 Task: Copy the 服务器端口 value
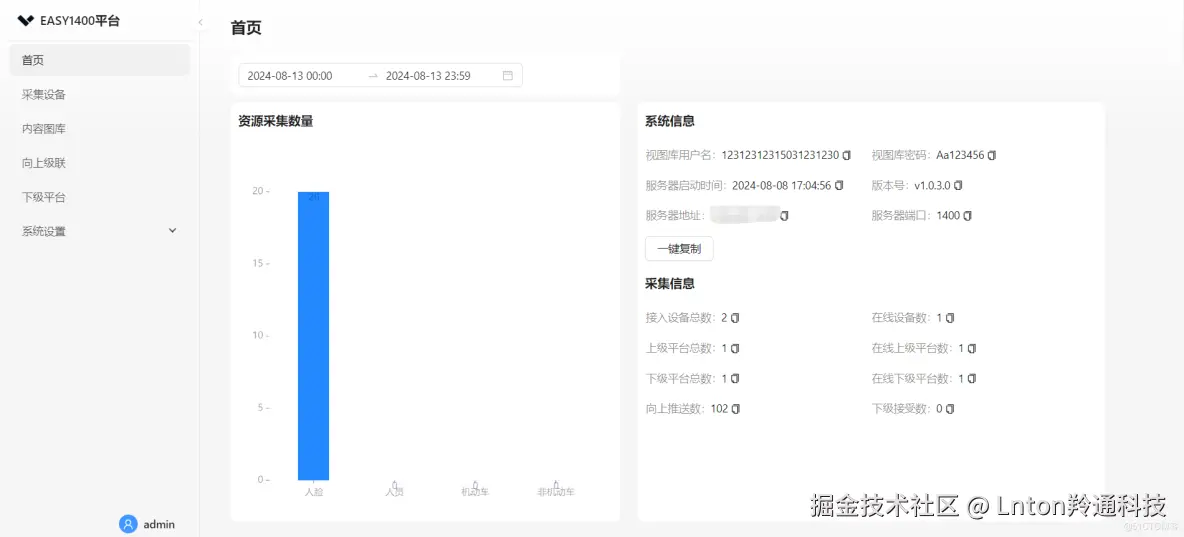click(967, 215)
